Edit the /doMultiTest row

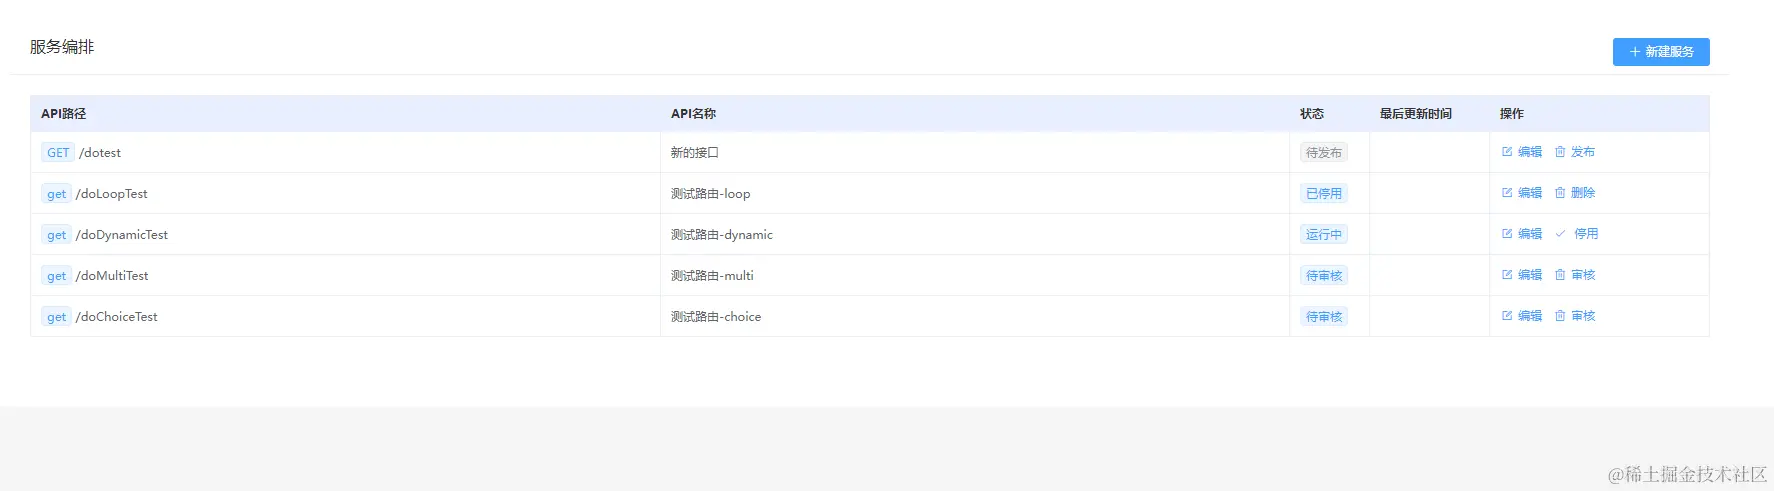point(1521,275)
